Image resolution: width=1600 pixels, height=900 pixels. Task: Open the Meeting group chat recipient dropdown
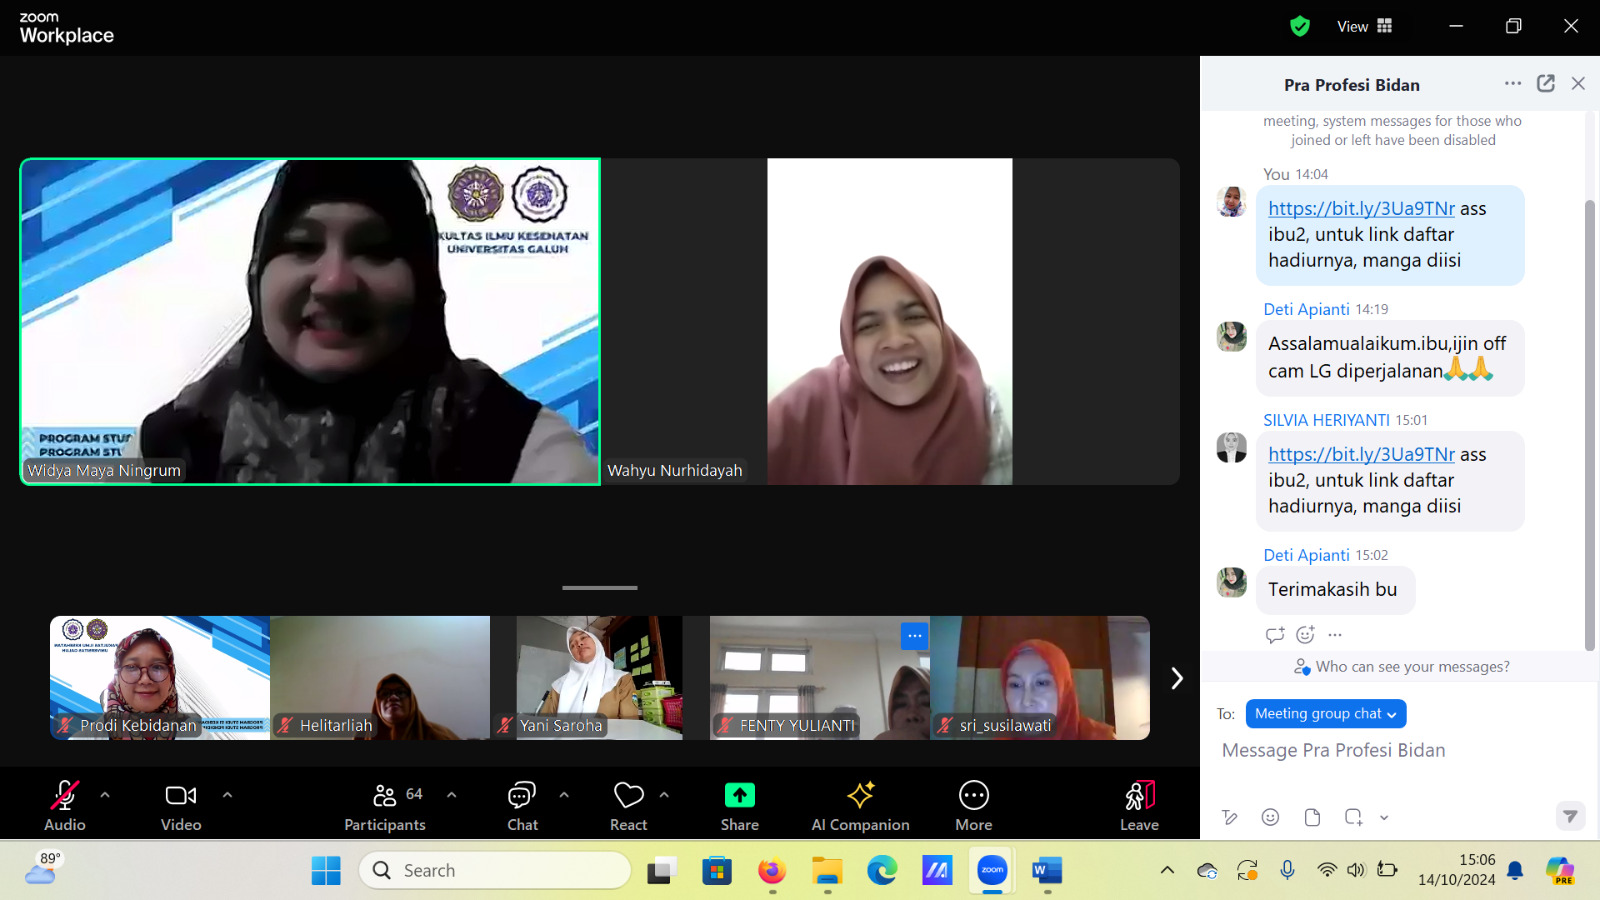(x=1325, y=714)
